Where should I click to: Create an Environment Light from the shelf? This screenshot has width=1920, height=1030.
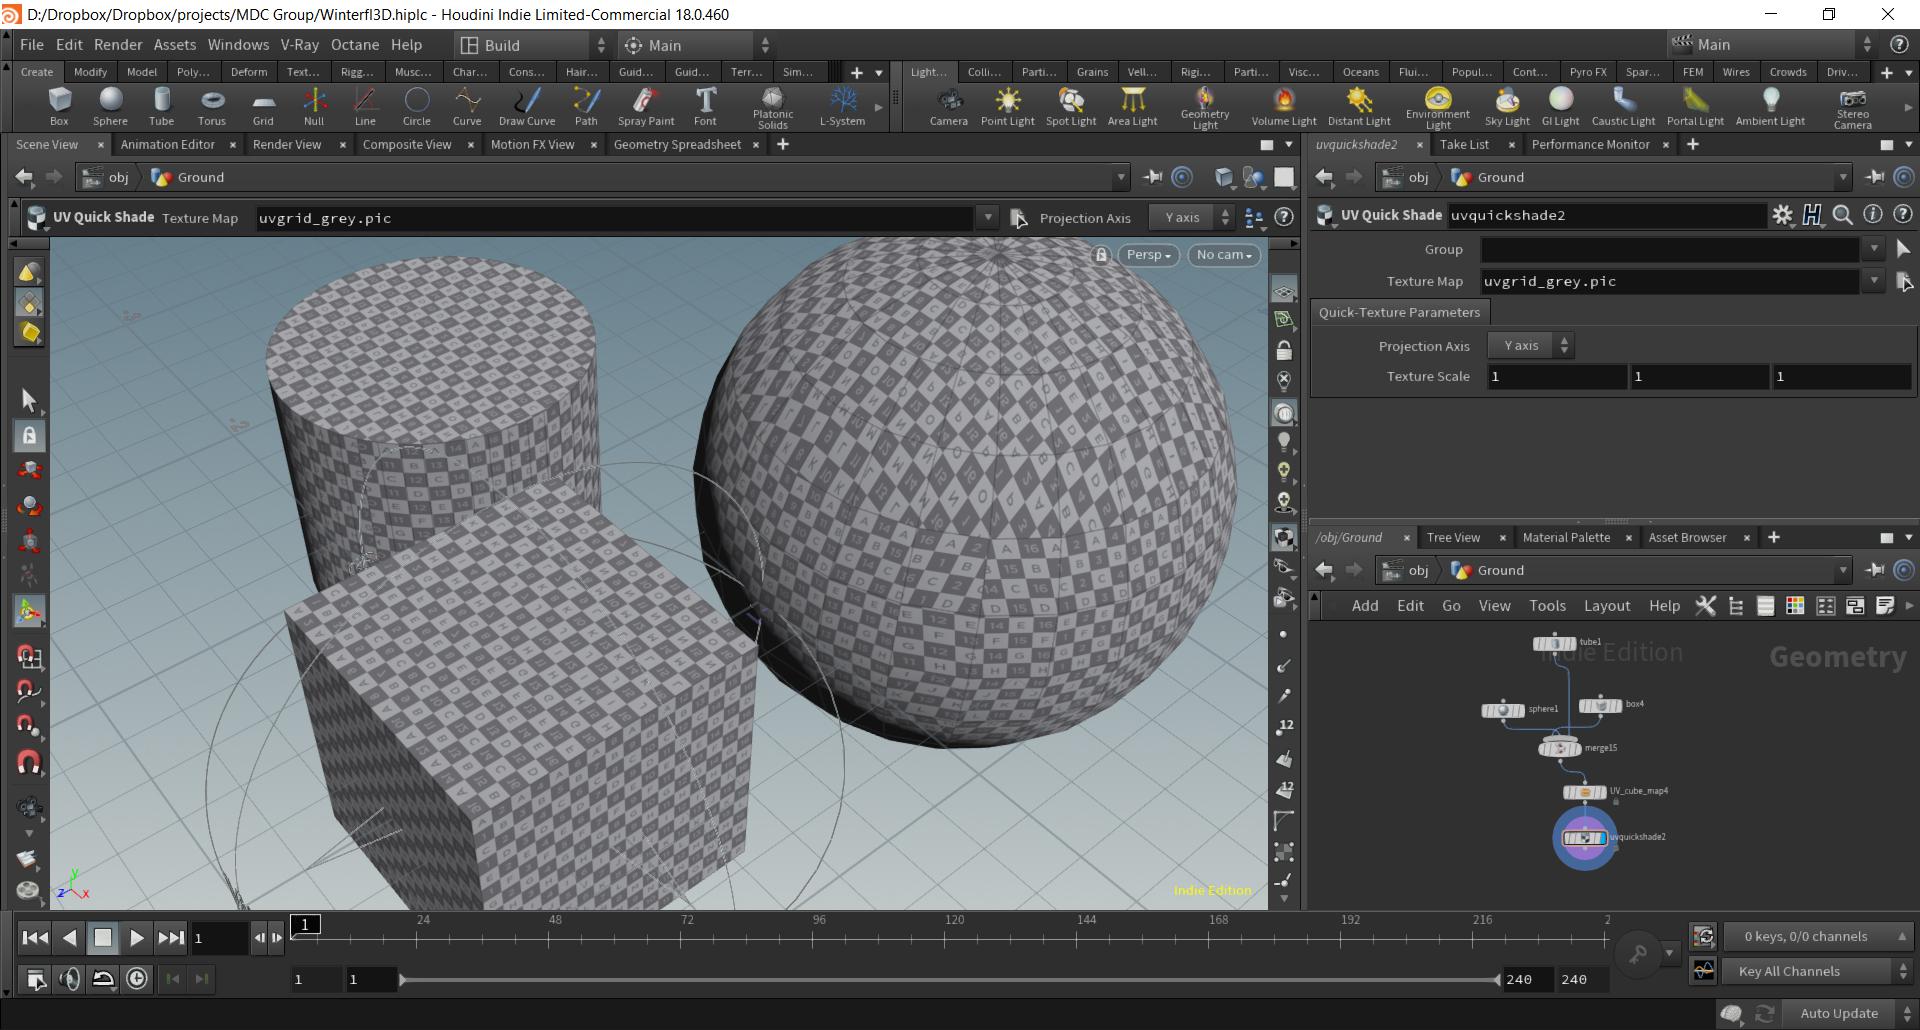1437,106
